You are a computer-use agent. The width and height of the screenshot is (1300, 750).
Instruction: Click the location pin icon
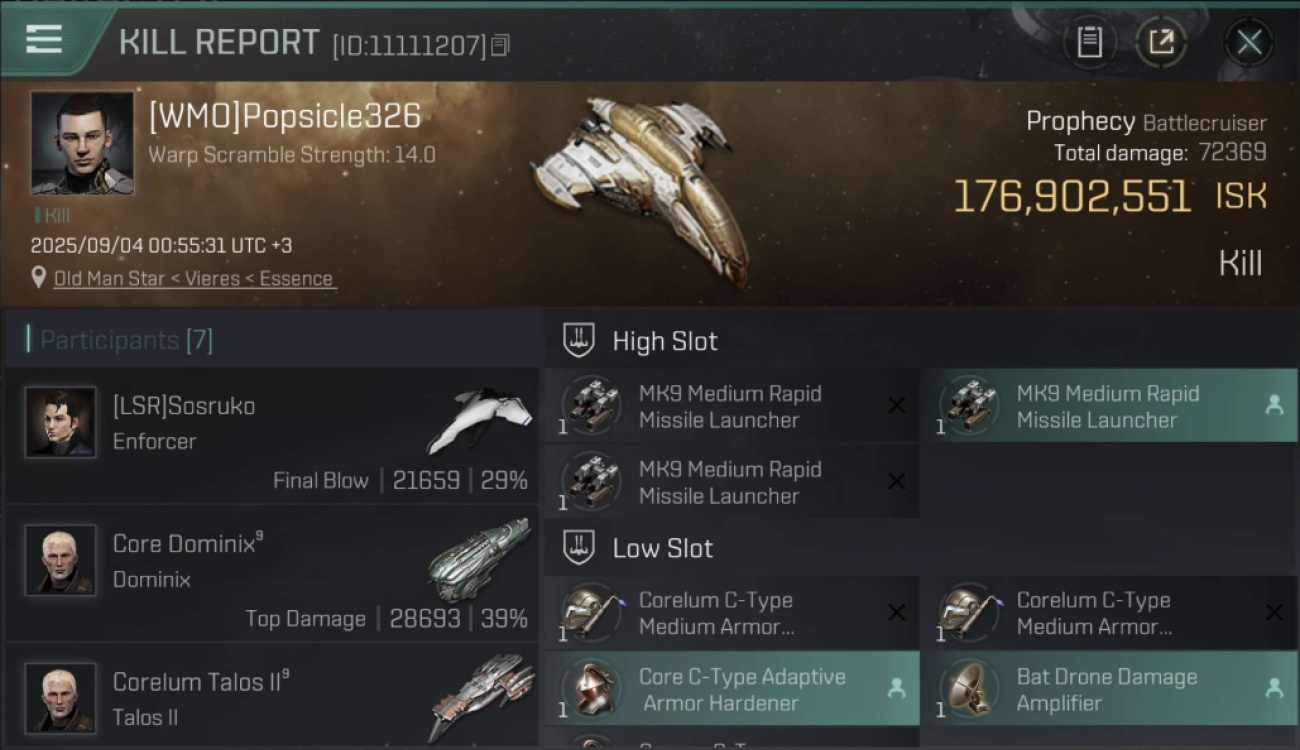tap(38, 278)
